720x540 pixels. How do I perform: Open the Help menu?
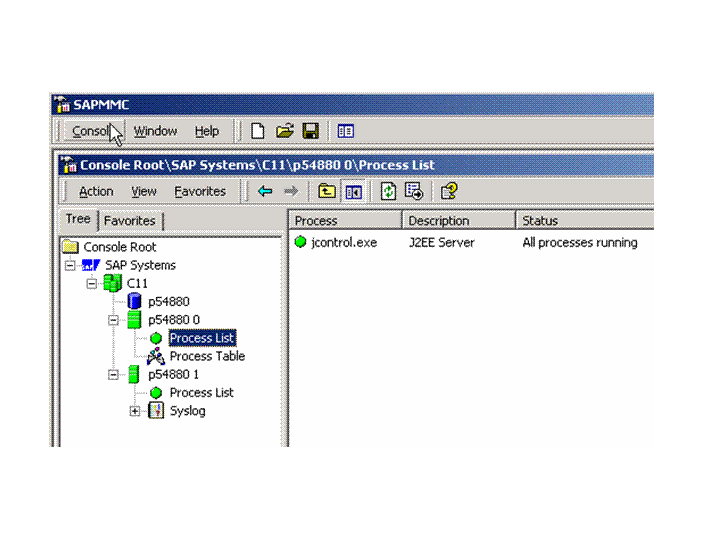207,131
